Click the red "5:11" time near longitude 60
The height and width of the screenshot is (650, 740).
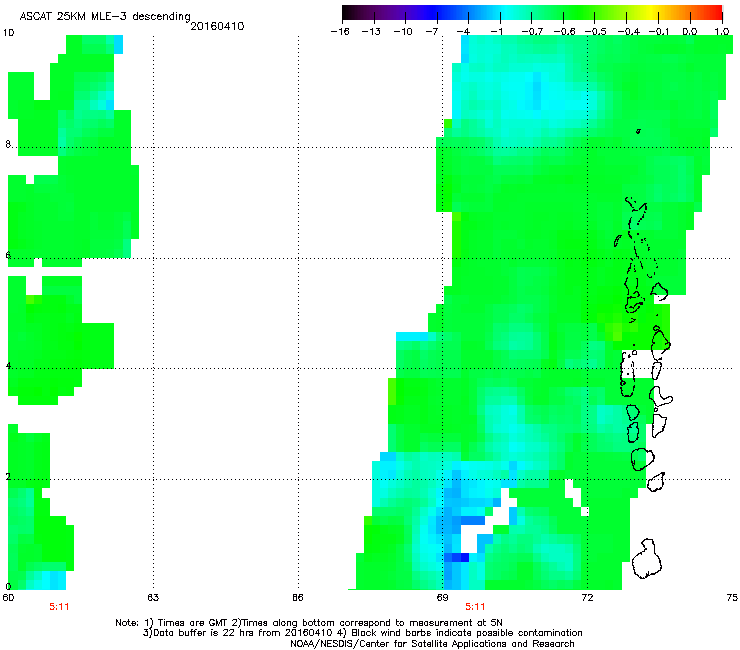coord(59,607)
